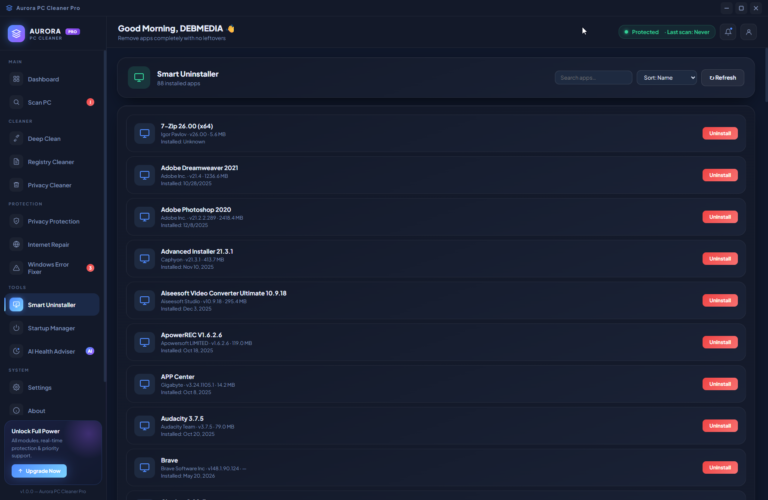Click Windows Error Fixer warning icon
Screen dimensions: 768x500
point(16,268)
